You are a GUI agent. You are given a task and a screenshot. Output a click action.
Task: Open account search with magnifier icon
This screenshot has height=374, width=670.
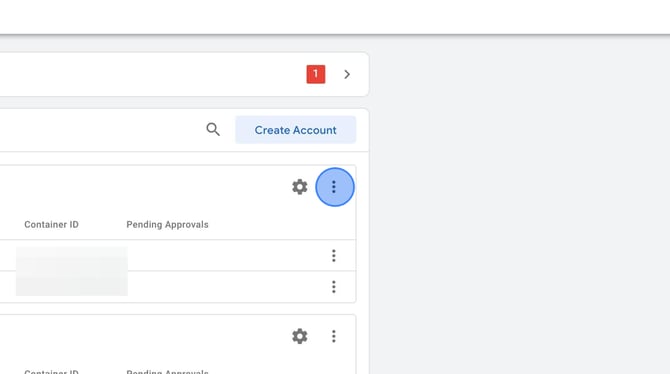213,130
